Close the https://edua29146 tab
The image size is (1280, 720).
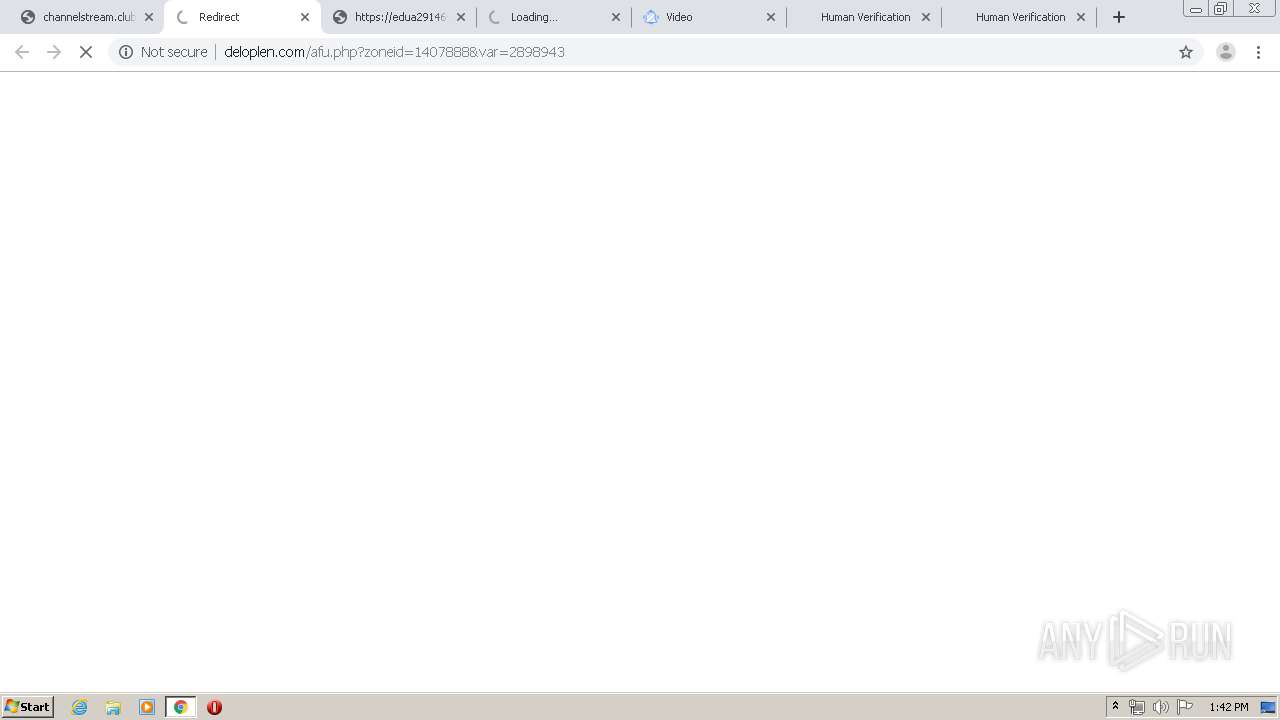[461, 17]
